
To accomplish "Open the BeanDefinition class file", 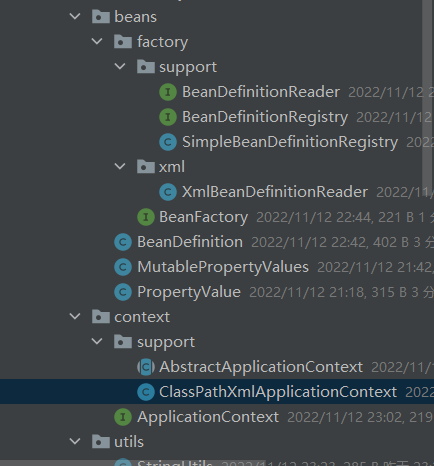I will click(190, 242).
